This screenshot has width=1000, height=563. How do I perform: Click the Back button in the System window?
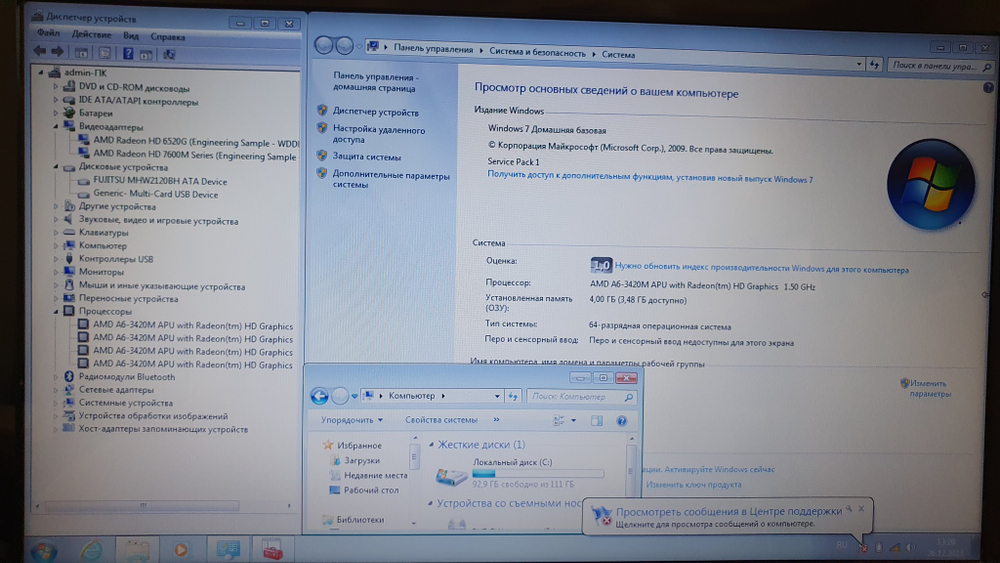tap(323, 45)
